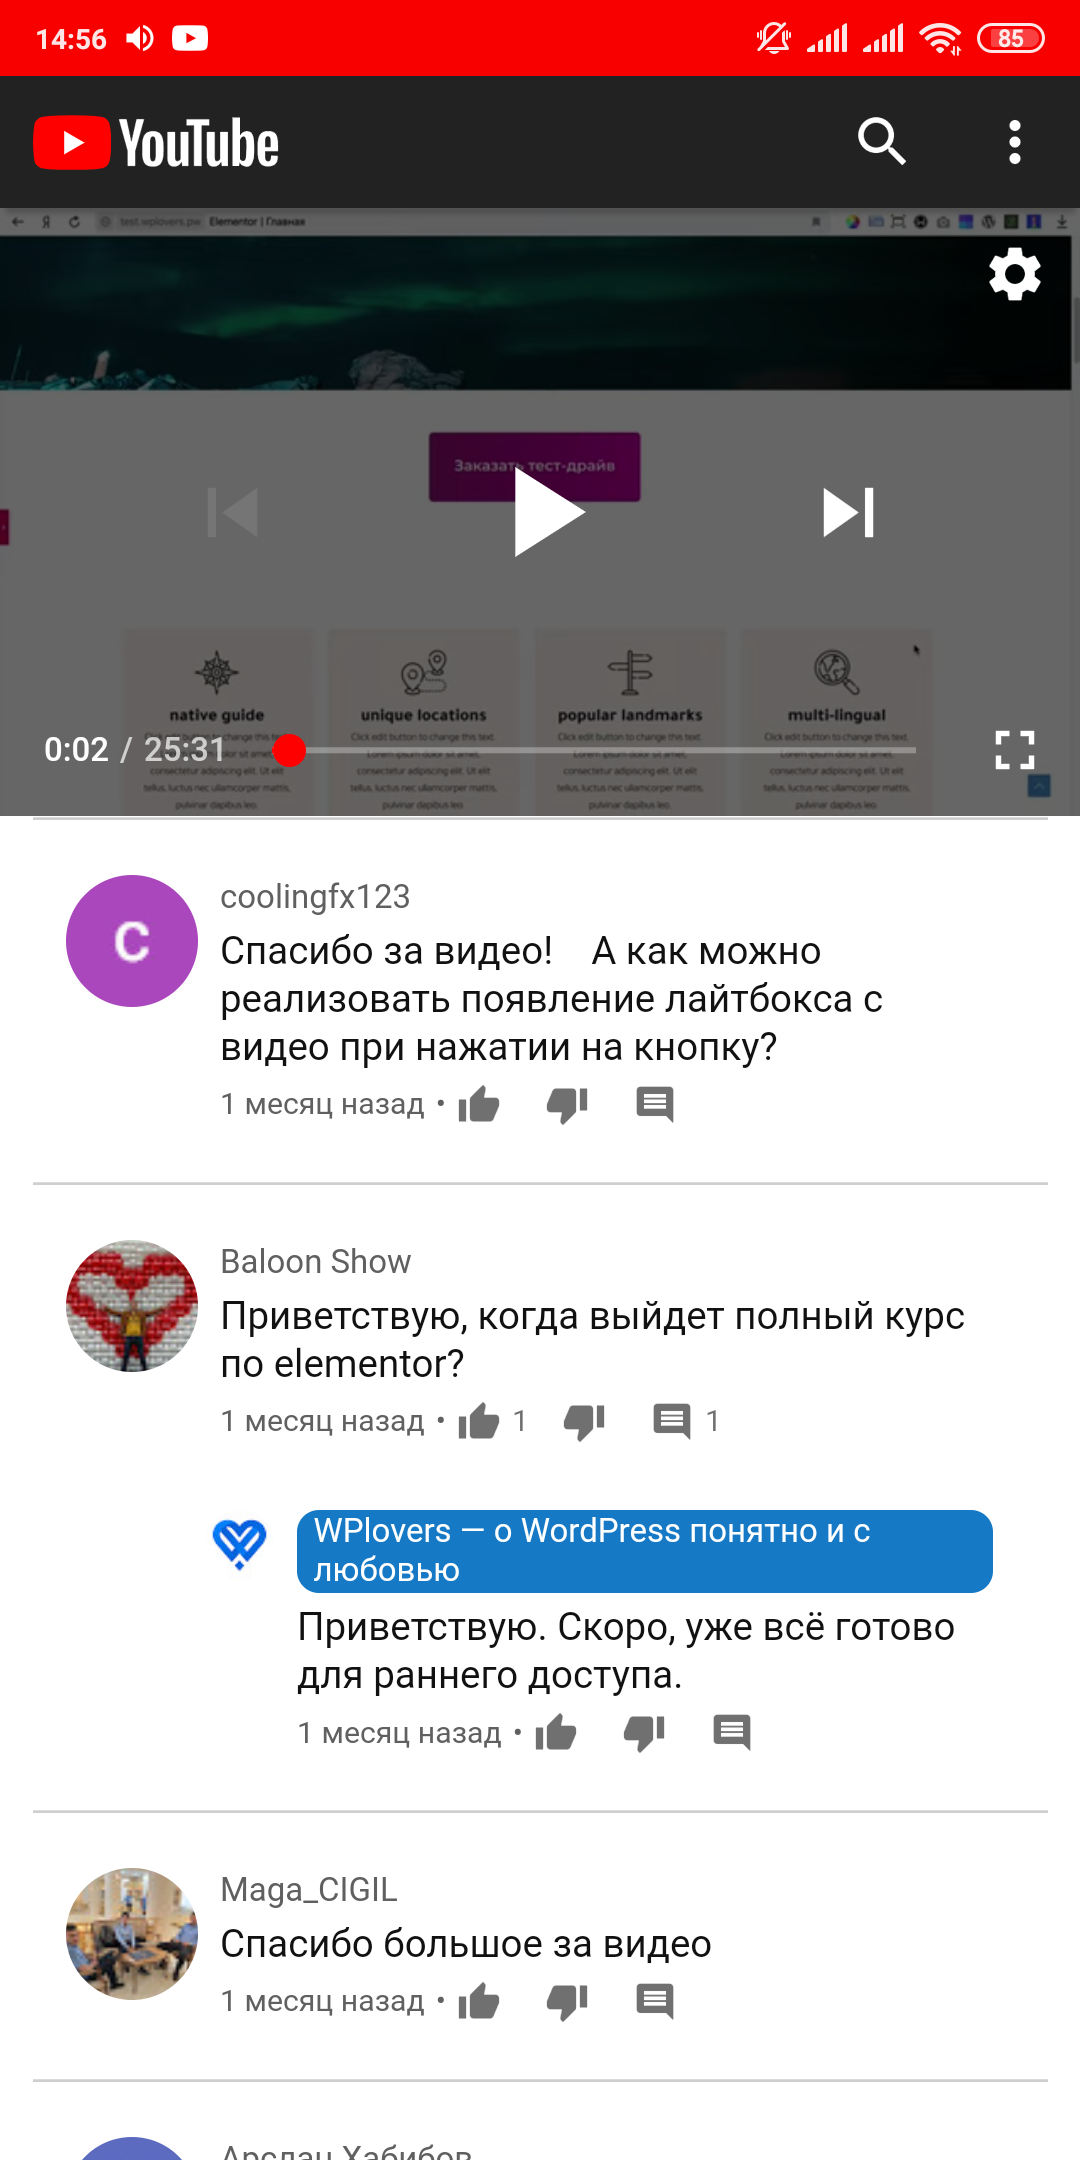Skip to next video

click(848, 512)
